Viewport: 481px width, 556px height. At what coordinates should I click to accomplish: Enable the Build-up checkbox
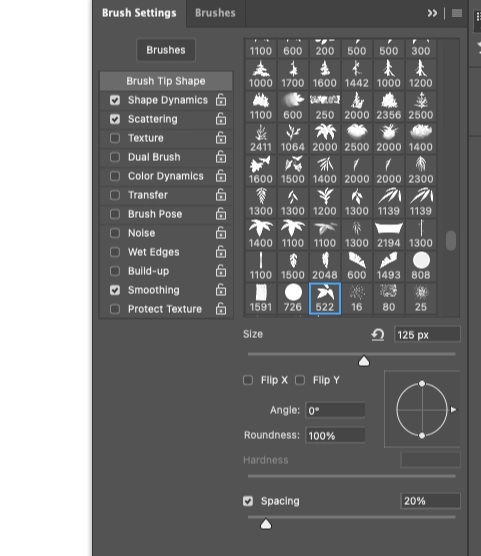115,271
